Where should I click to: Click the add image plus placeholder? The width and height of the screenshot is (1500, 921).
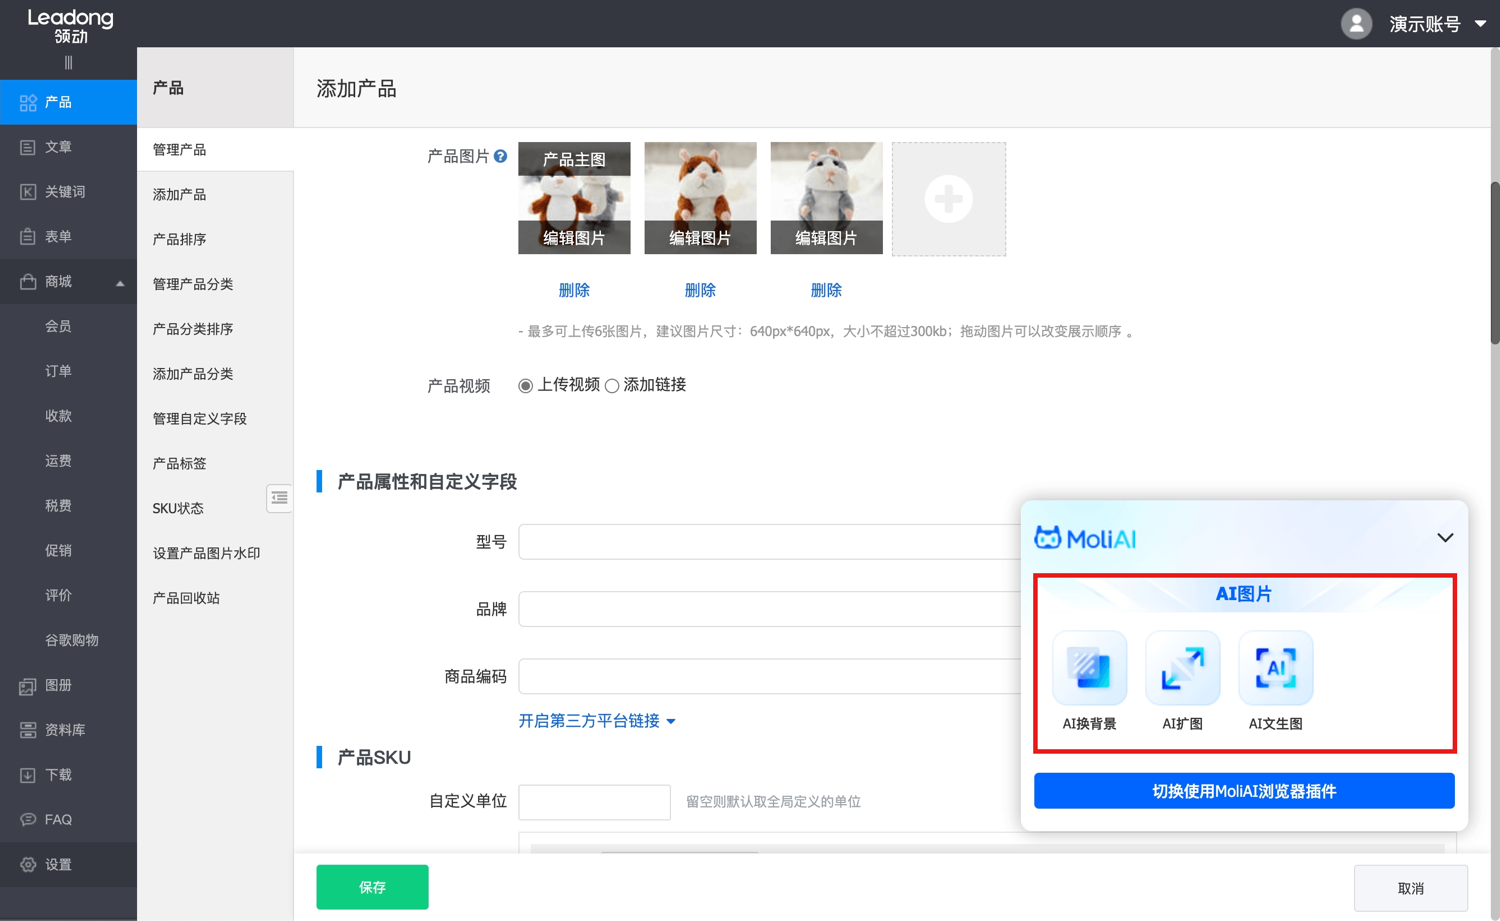pos(948,199)
